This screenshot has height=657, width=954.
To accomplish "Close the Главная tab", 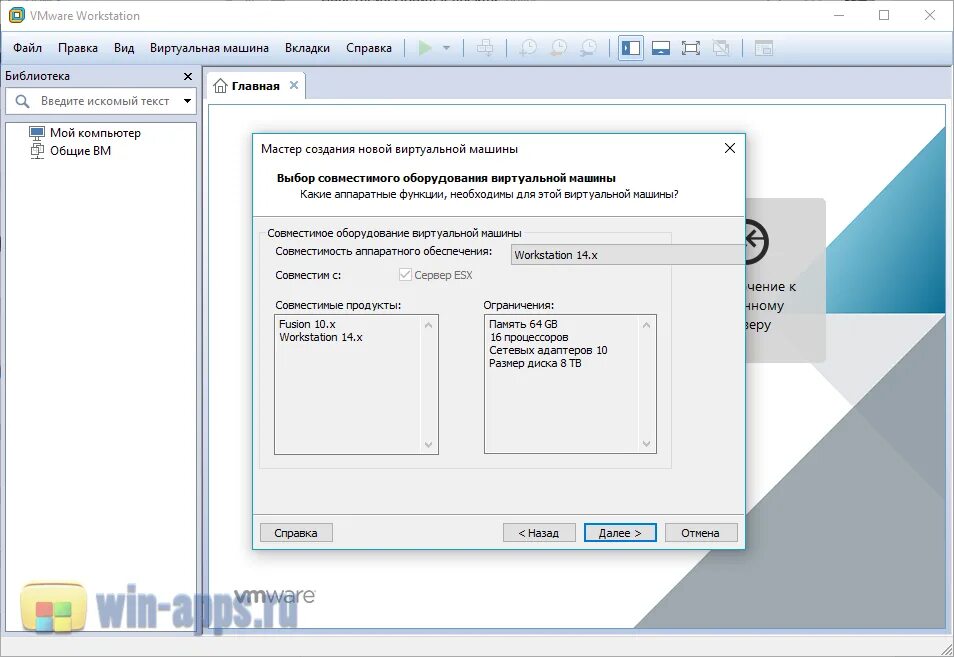I will tap(294, 85).
